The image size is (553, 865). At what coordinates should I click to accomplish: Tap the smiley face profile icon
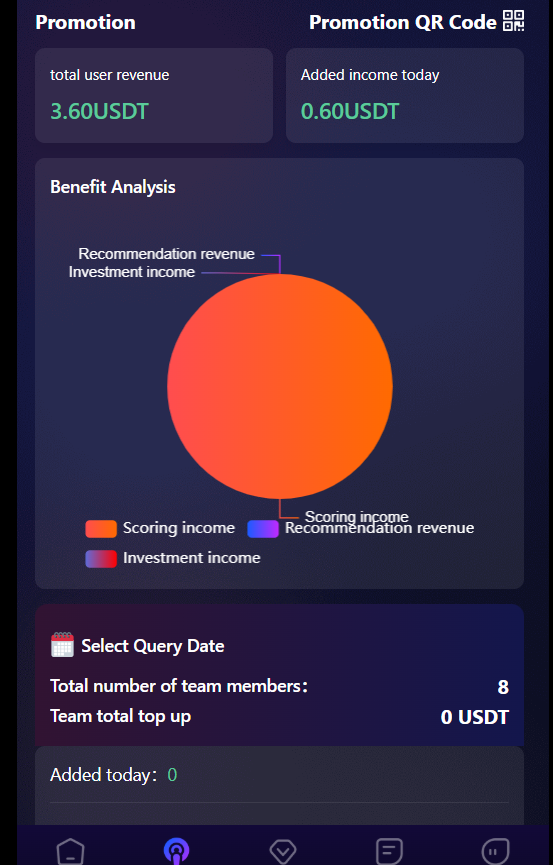tap(495, 851)
